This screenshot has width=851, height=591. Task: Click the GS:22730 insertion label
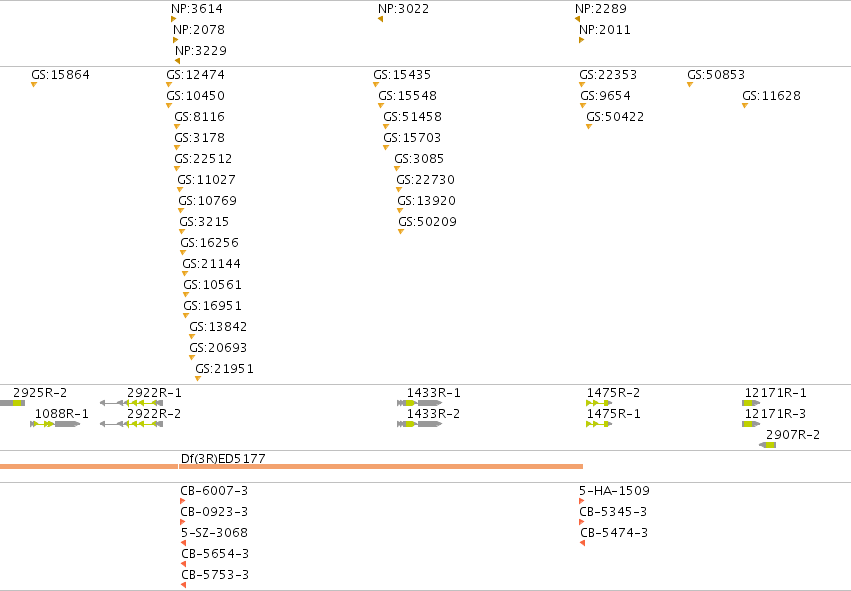click(426, 180)
